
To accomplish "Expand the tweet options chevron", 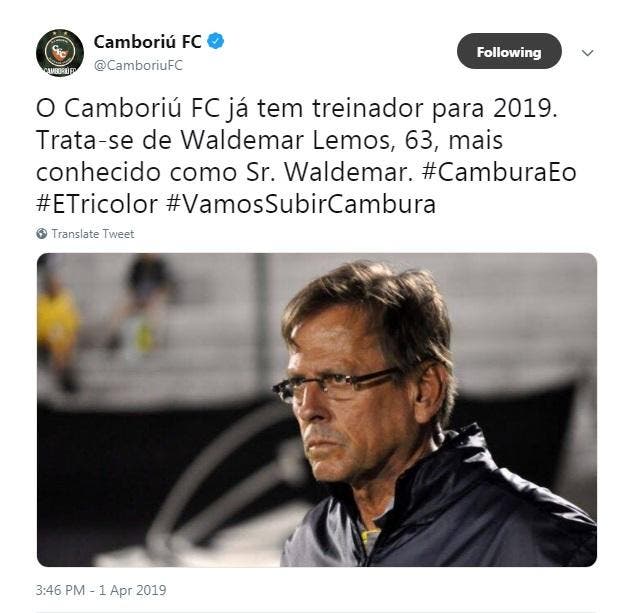I will point(587,53).
